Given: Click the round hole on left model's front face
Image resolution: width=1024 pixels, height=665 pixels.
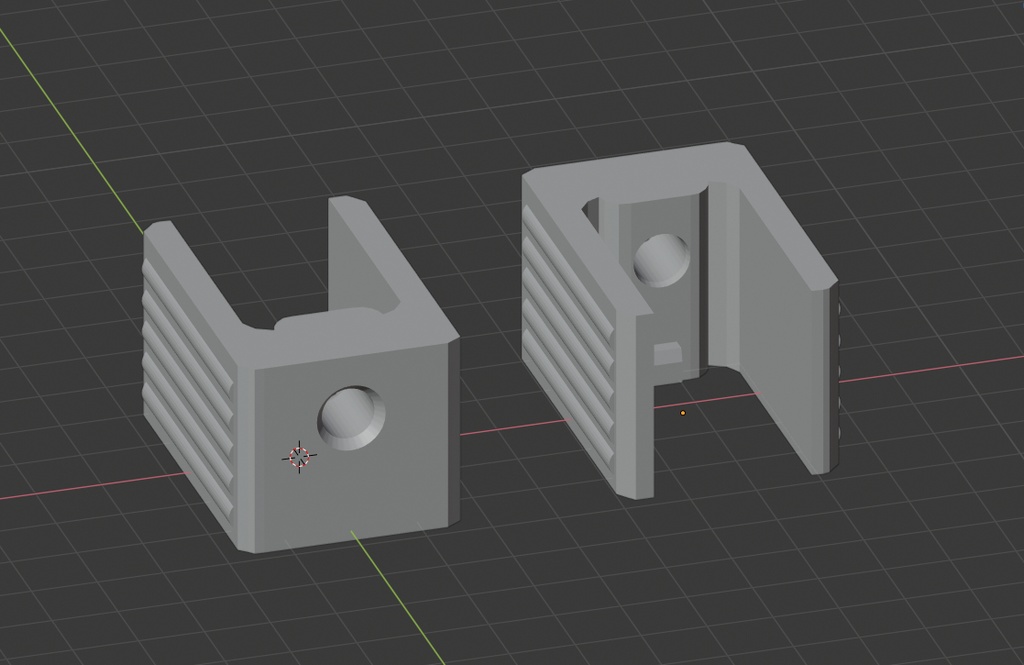Looking at the screenshot, I should (x=351, y=418).
